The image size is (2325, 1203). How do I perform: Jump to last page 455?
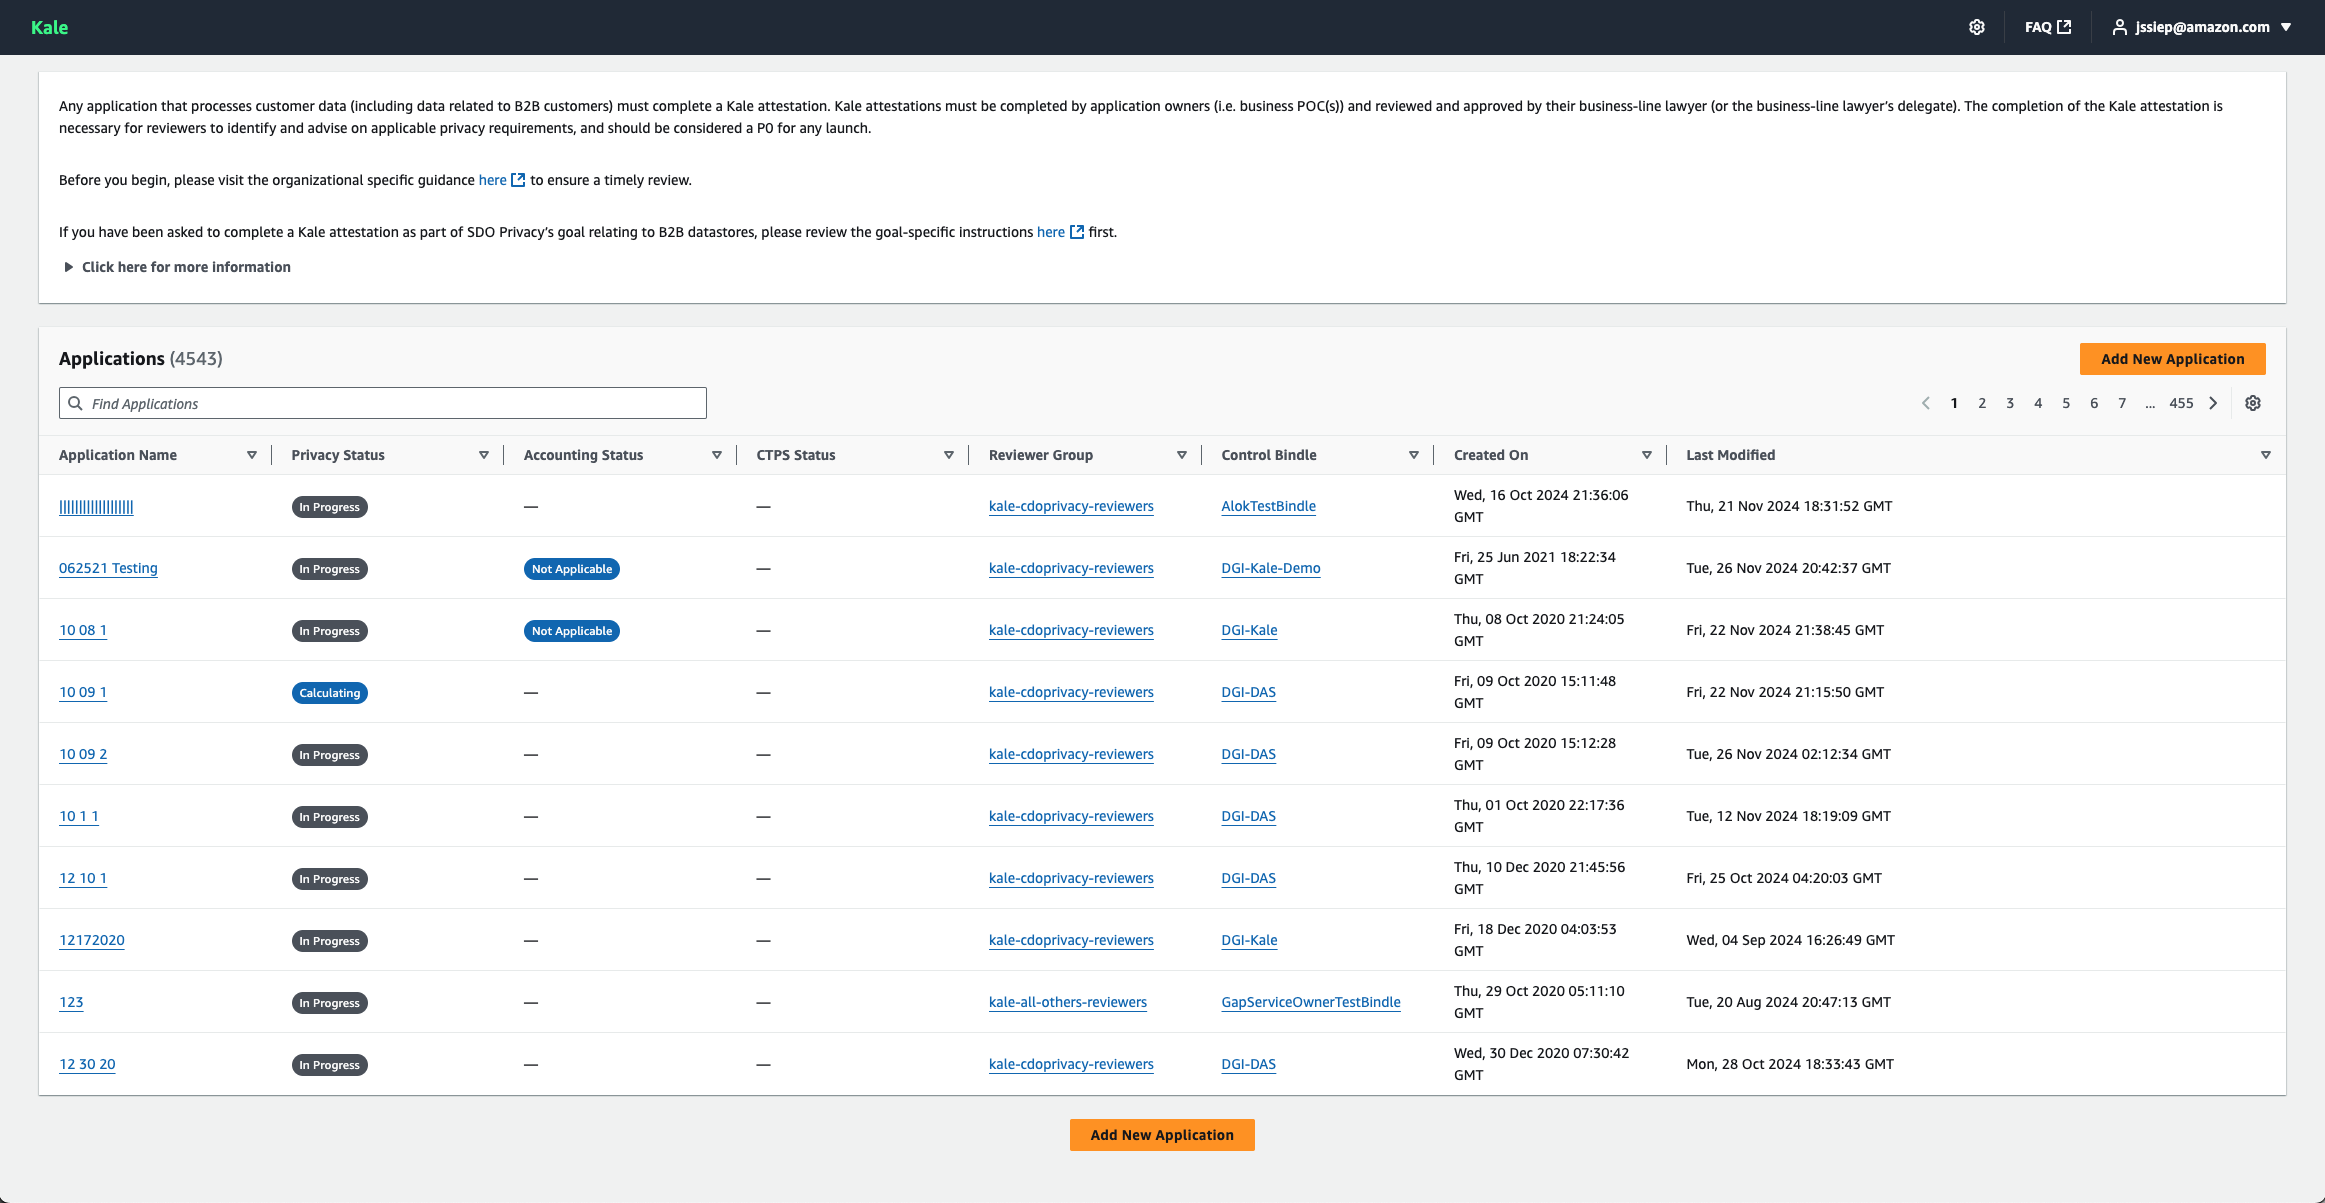point(2180,403)
